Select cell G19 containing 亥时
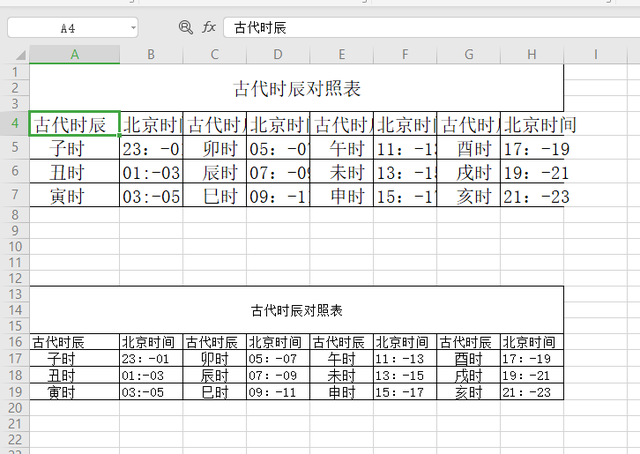The image size is (640, 454). 469,392
